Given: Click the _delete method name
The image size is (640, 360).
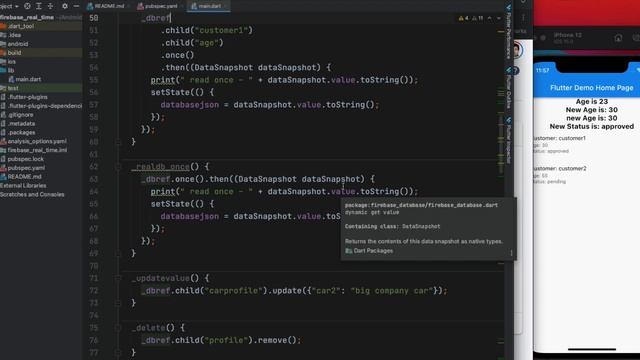Looking at the screenshot, I should tap(148, 328).
